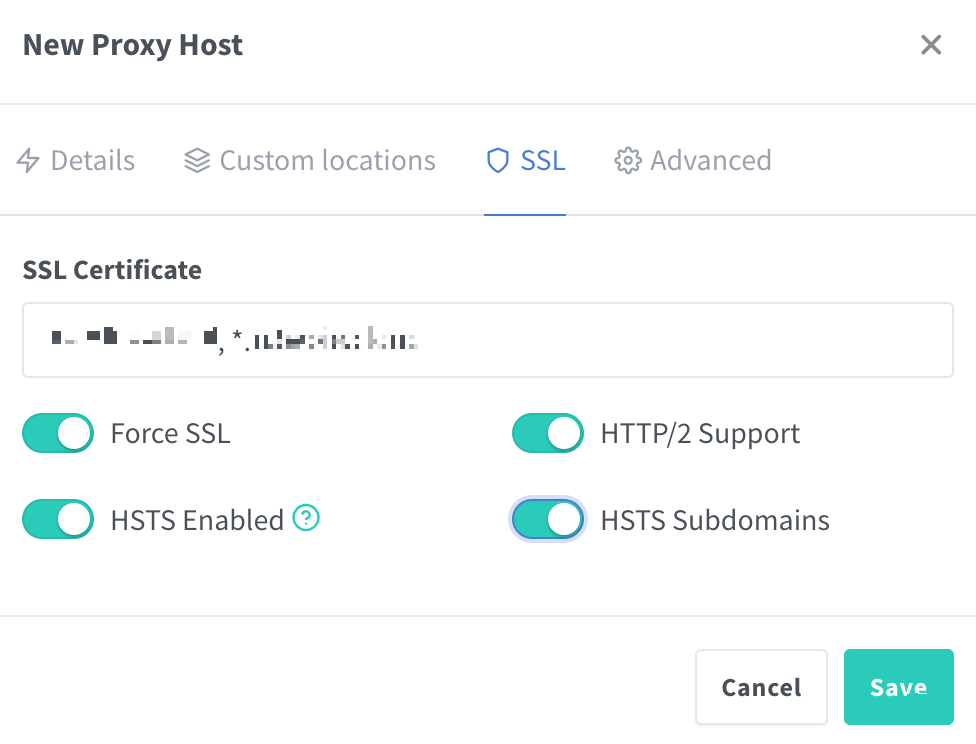
Task: Click the layers icon beside Custom locations
Action: [x=197, y=161]
